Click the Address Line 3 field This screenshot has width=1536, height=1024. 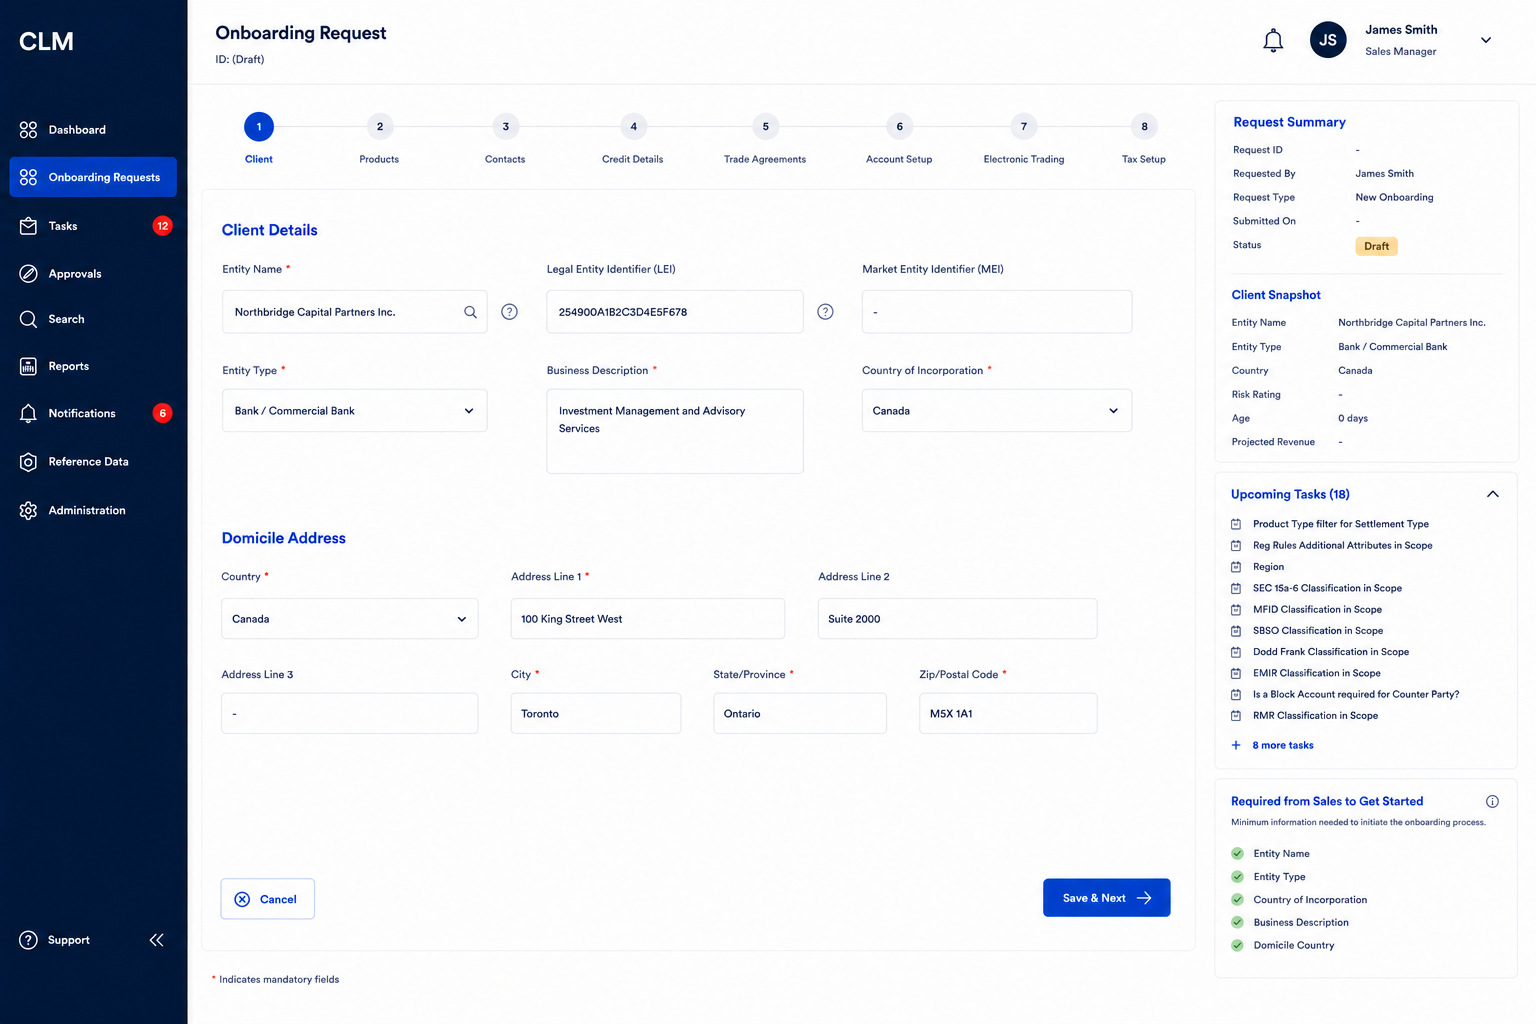(x=350, y=714)
